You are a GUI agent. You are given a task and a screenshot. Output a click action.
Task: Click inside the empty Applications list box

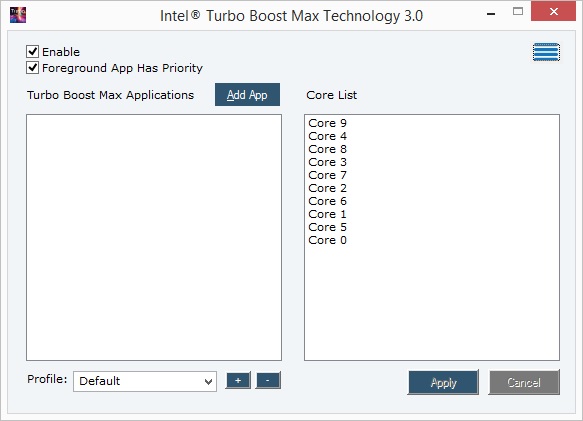click(x=154, y=237)
